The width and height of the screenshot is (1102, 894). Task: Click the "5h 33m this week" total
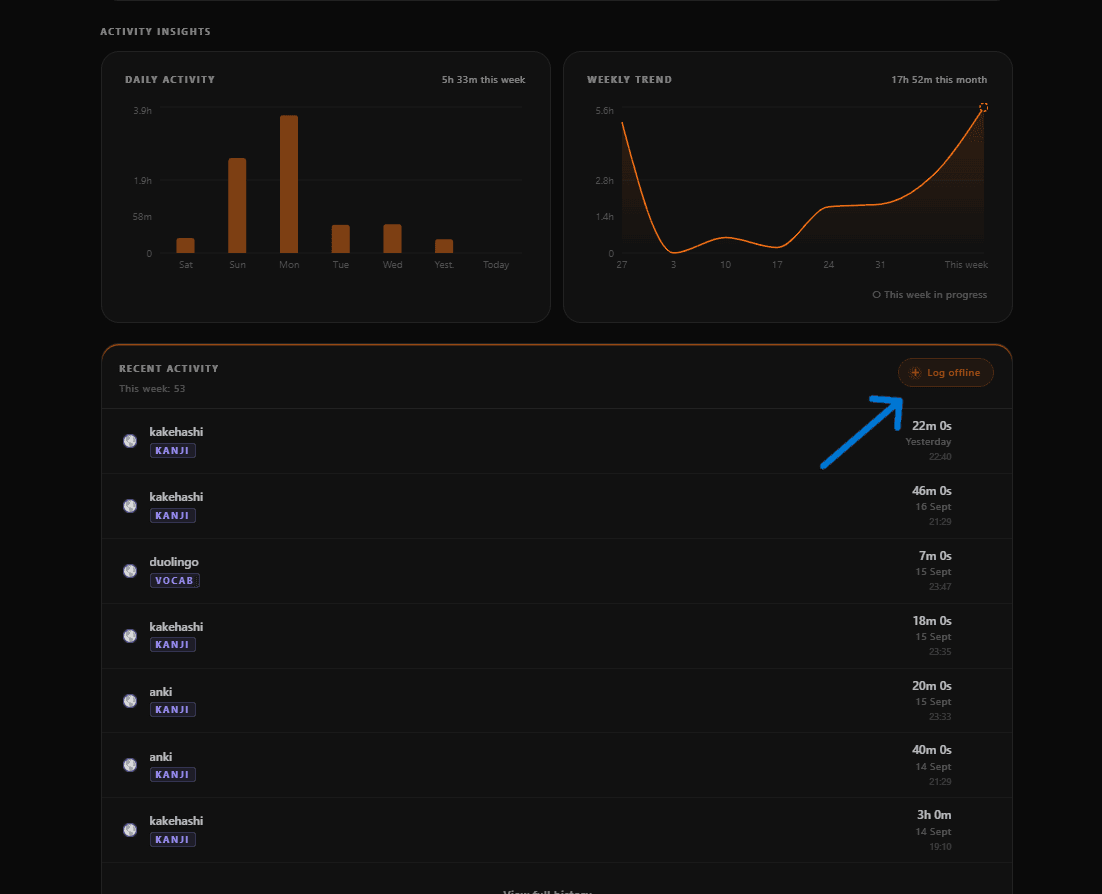click(484, 79)
